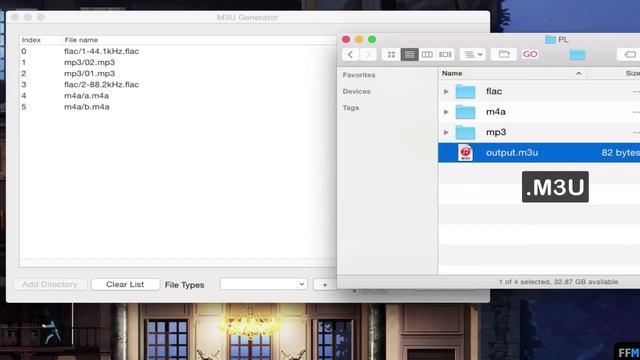640x360 pixels.
Task: Select row m4a/b.m4a in the list
Action: click(178, 107)
